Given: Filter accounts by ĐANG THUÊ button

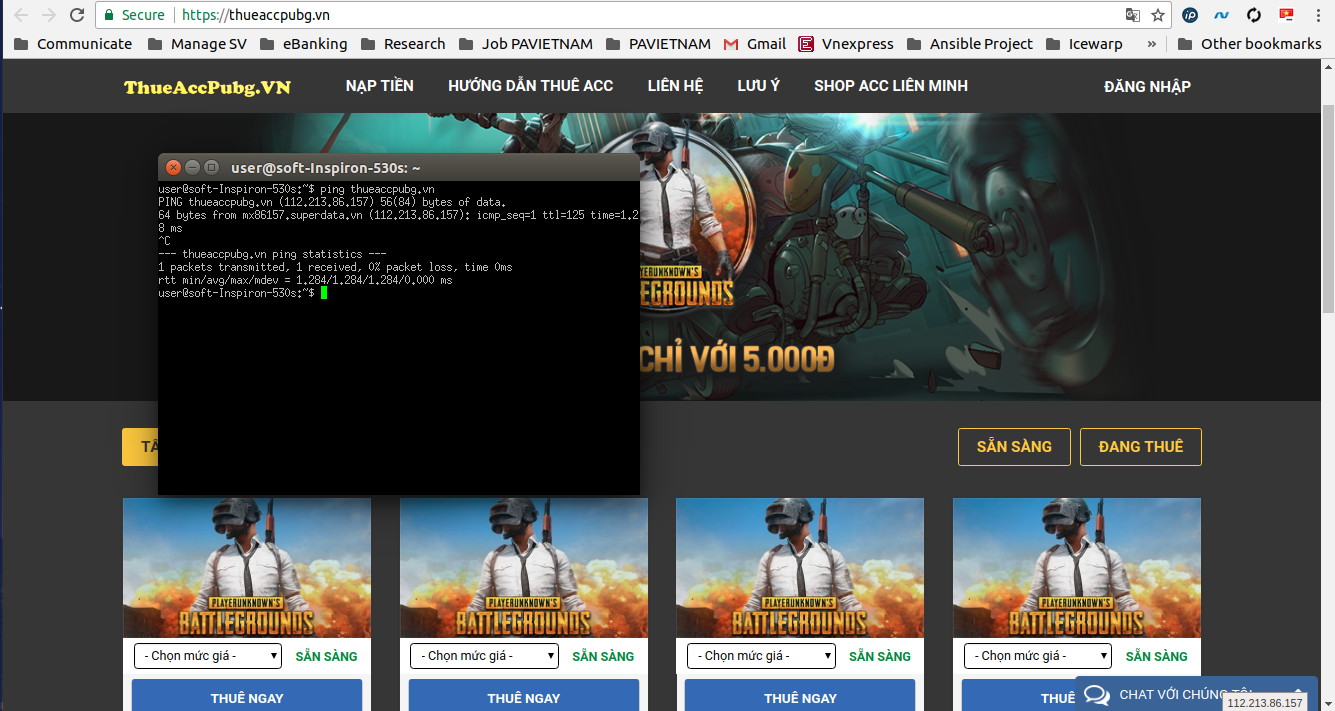Looking at the screenshot, I should point(1141,447).
